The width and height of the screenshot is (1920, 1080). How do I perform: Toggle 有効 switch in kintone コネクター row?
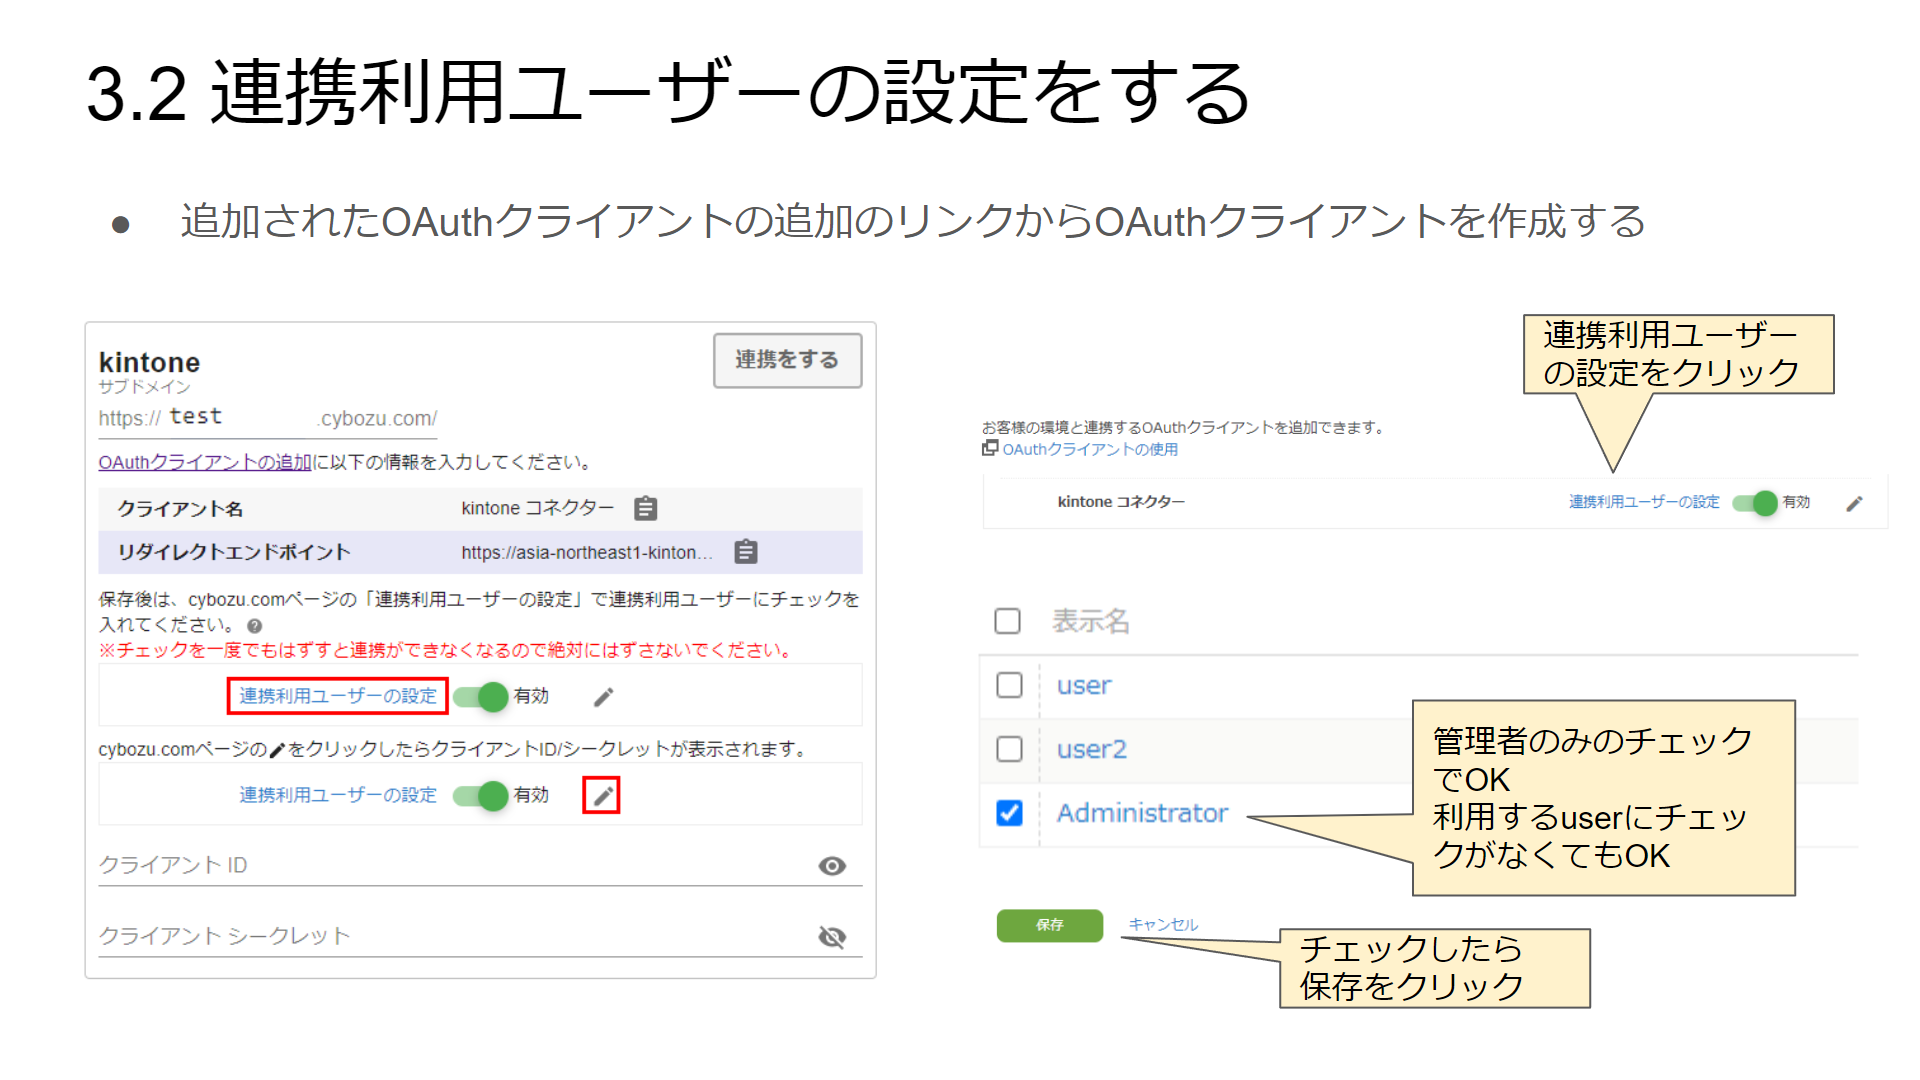[x=1755, y=503]
